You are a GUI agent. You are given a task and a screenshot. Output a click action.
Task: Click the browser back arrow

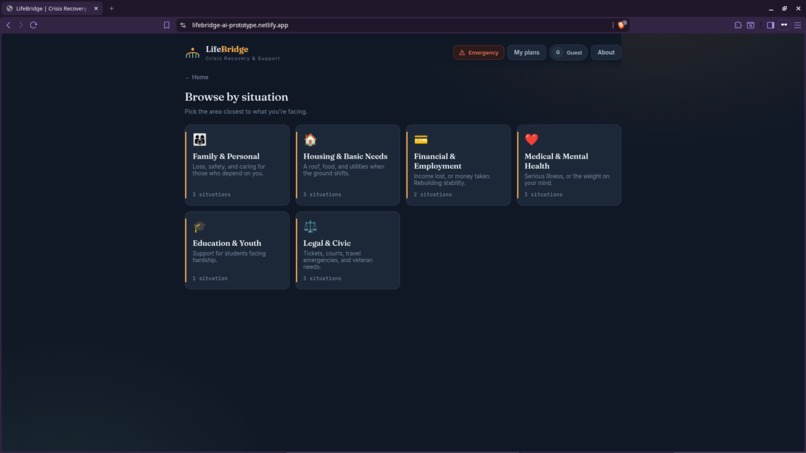click(8, 25)
